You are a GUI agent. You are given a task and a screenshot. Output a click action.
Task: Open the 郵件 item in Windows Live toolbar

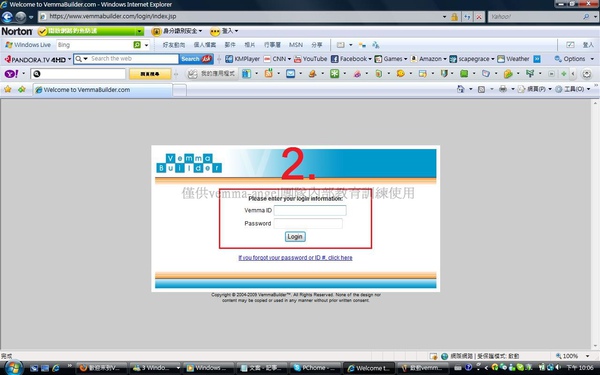(x=230, y=45)
